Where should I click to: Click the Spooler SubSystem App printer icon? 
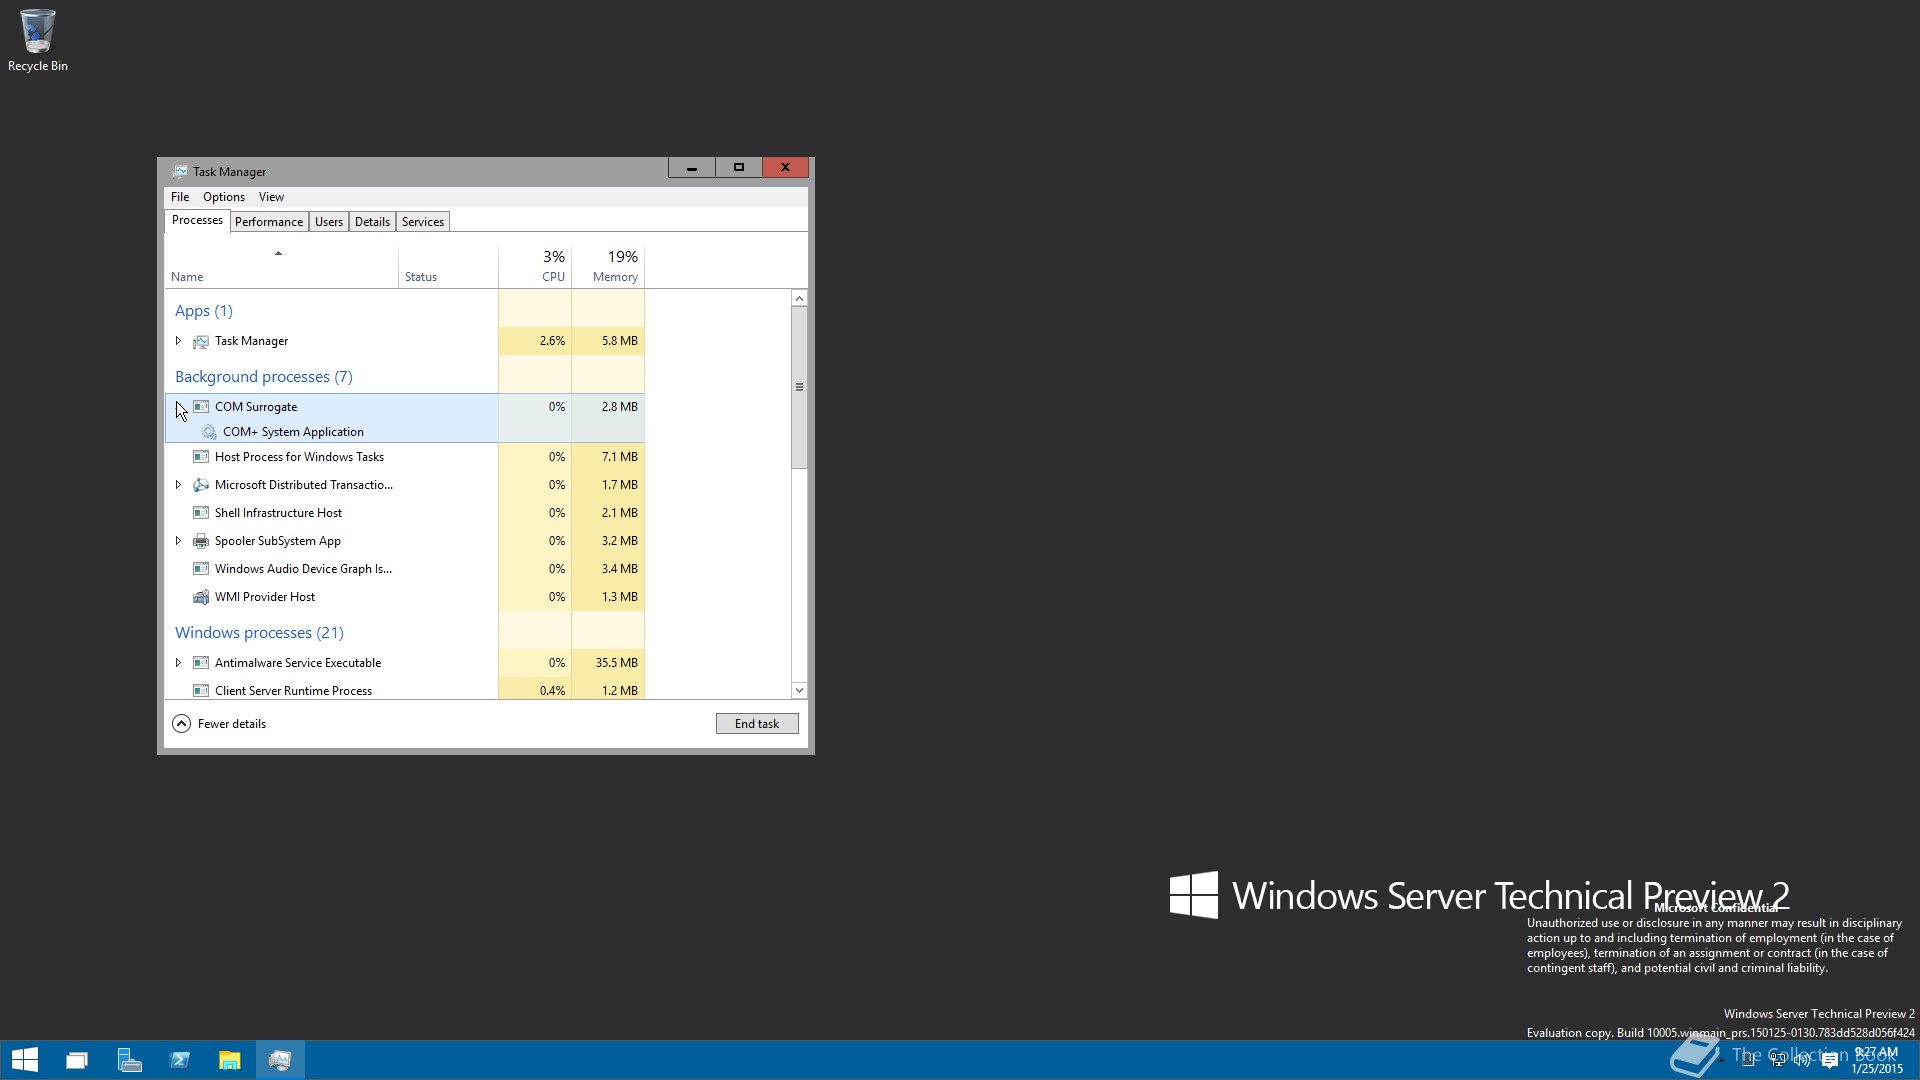pos(201,541)
